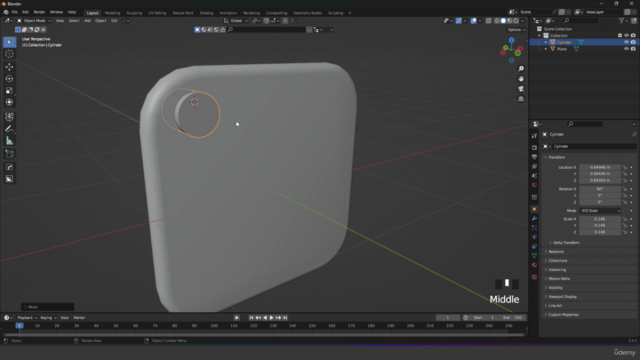Click the zoom view magnifier icon
The height and width of the screenshot is (360, 640).
coord(521,69)
